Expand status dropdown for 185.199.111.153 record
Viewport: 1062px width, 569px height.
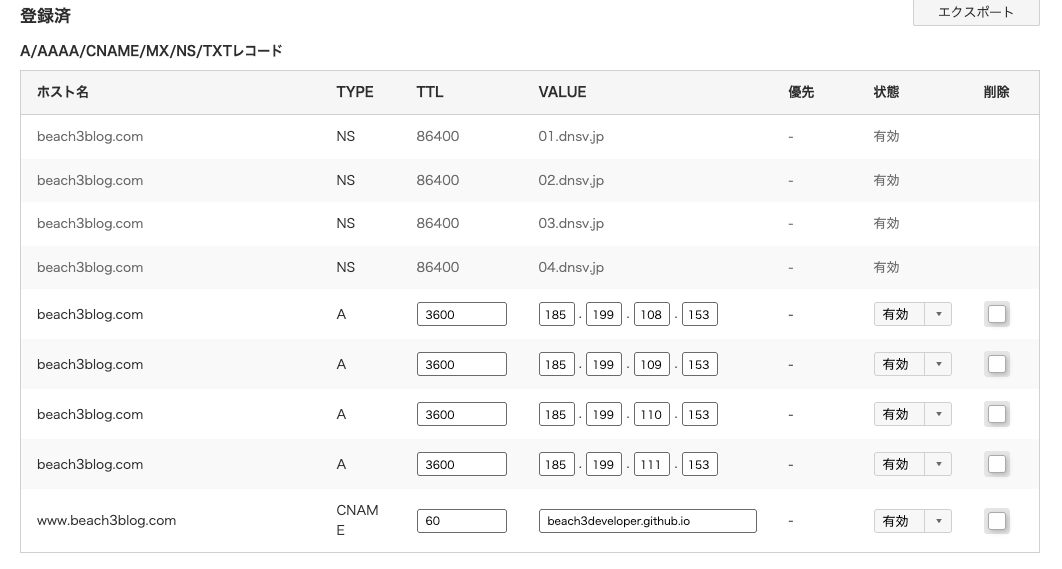click(912, 464)
